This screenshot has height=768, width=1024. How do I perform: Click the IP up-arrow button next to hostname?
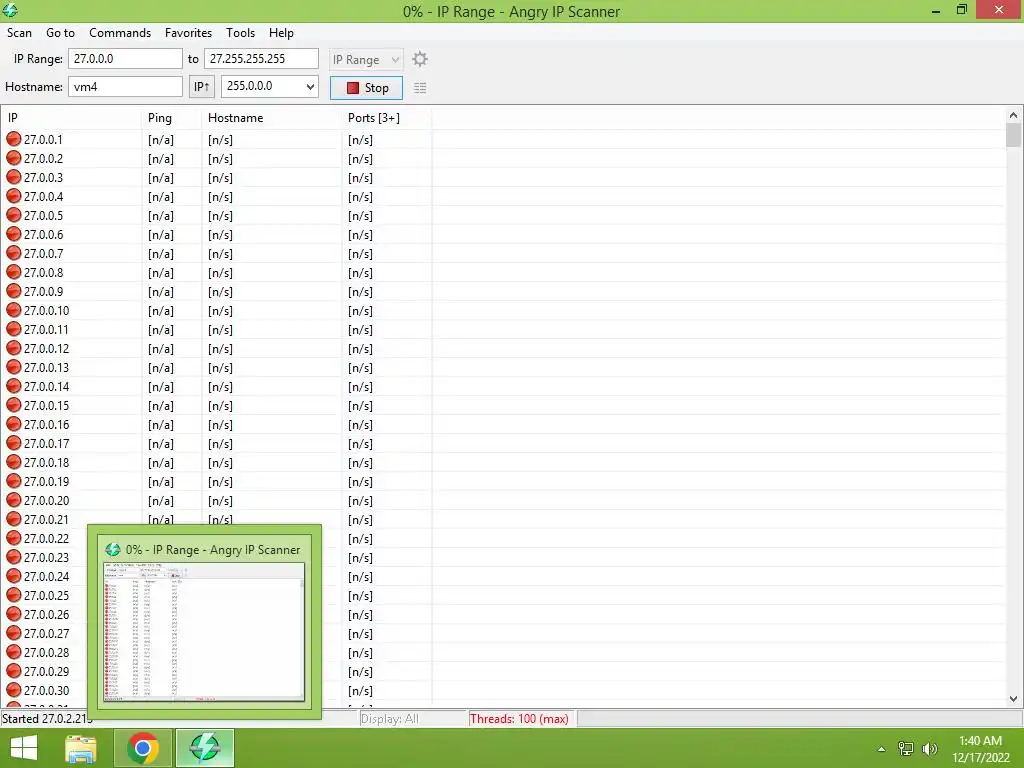click(x=201, y=87)
